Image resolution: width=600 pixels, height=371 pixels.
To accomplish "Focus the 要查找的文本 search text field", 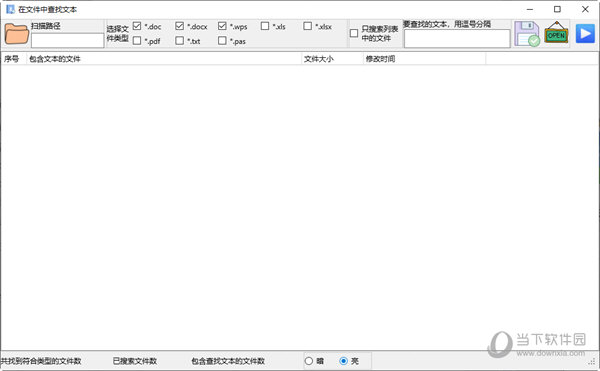I will click(457, 39).
